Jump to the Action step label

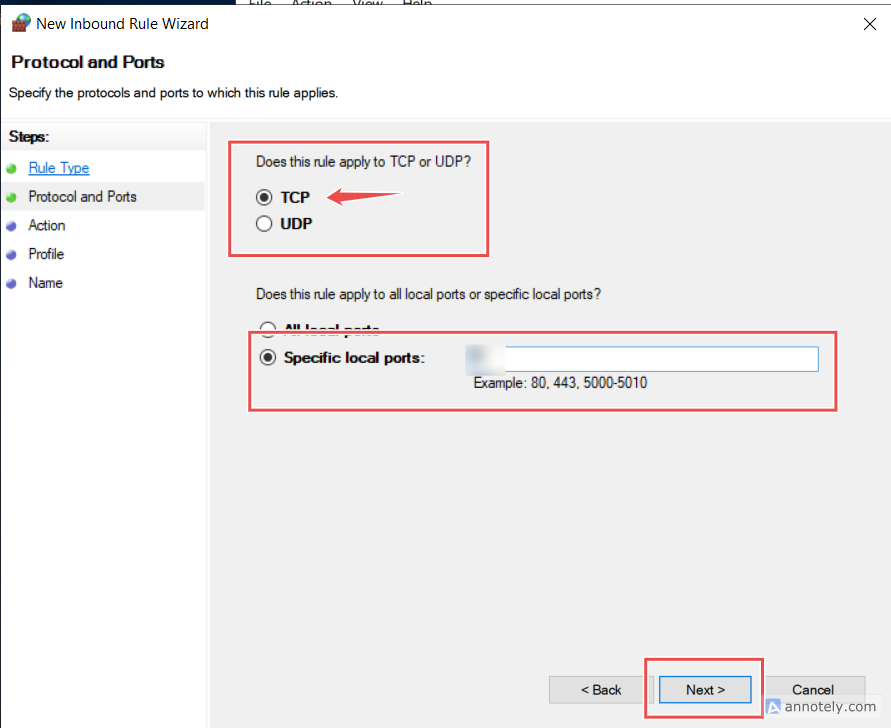47,226
